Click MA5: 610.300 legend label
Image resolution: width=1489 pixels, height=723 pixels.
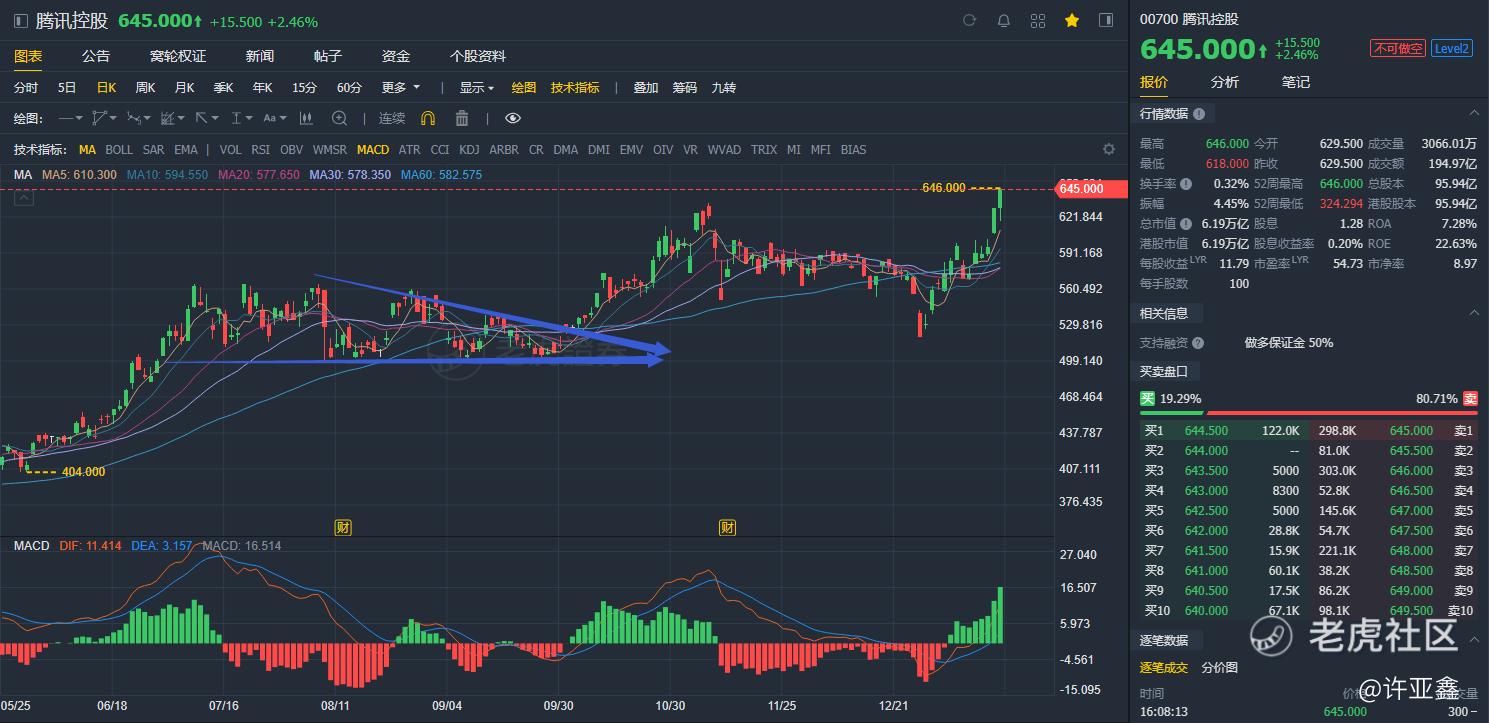79,174
